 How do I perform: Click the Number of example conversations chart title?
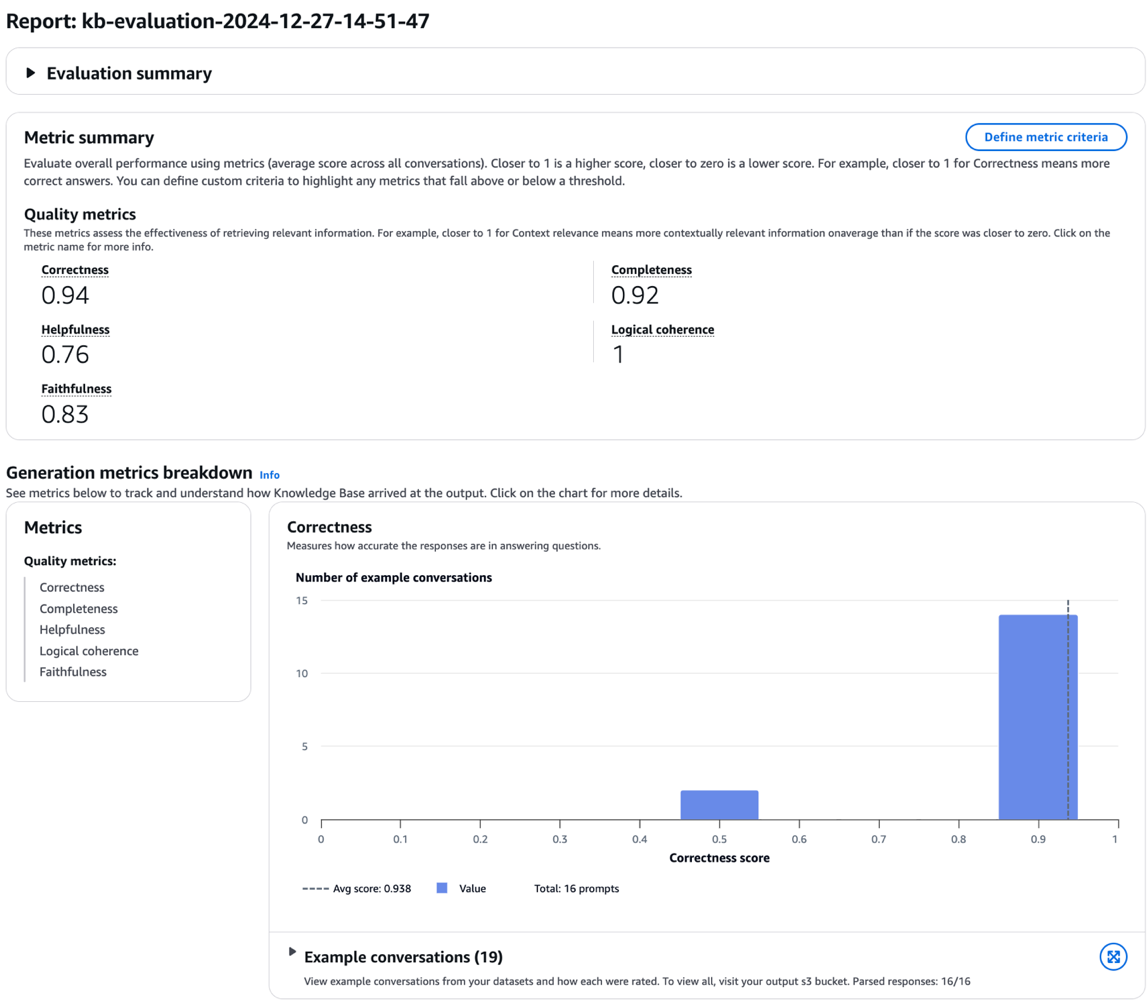pyautogui.click(x=394, y=577)
